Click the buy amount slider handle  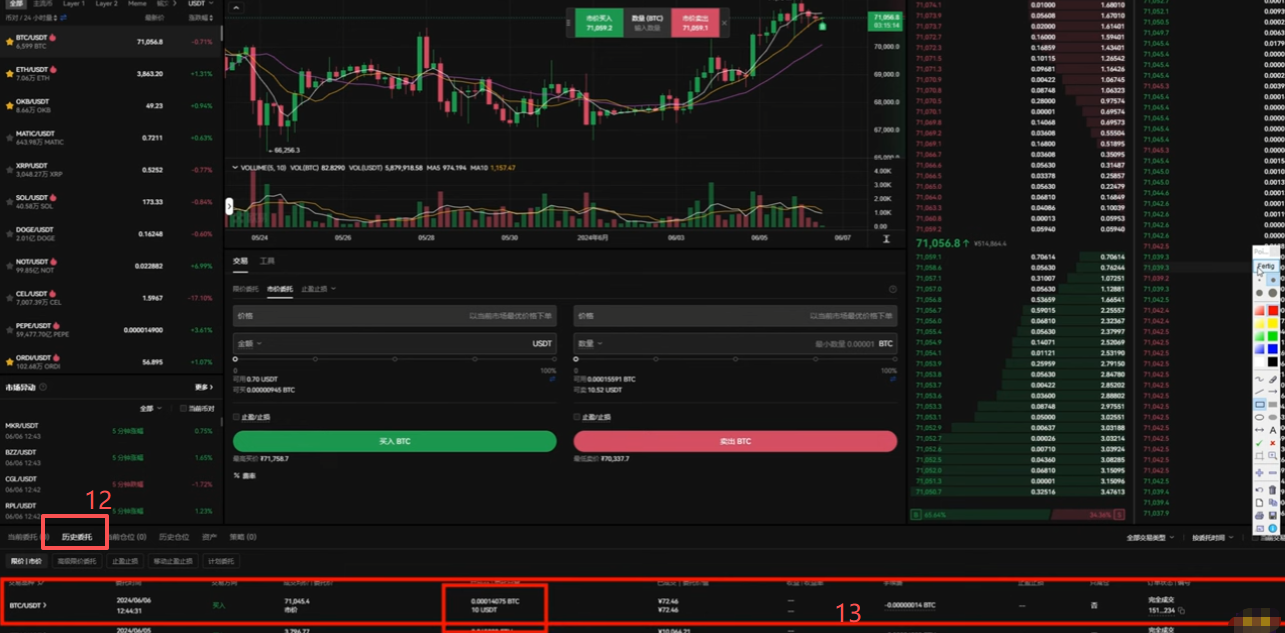point(236,359)
